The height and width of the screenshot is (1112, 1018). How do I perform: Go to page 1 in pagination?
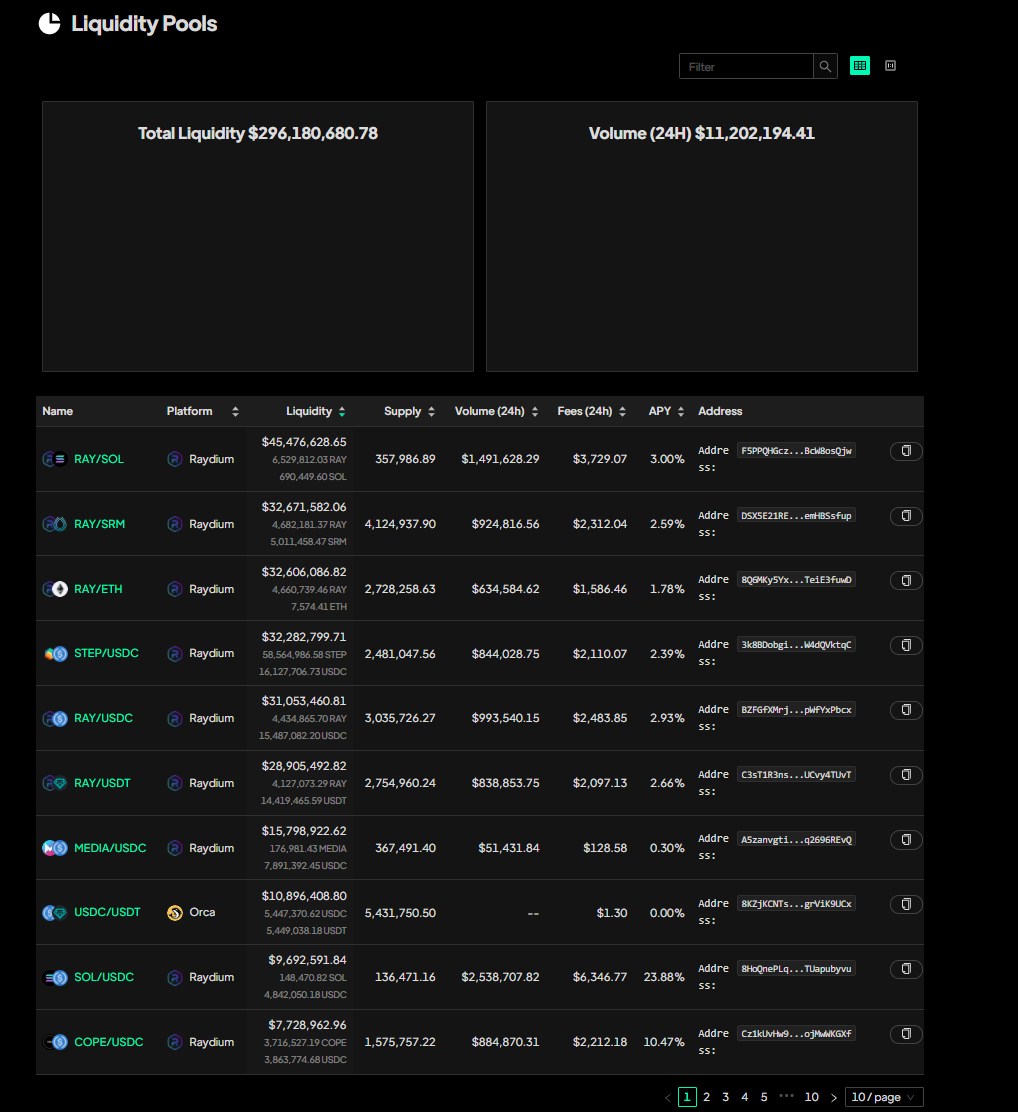point(687,1097)
